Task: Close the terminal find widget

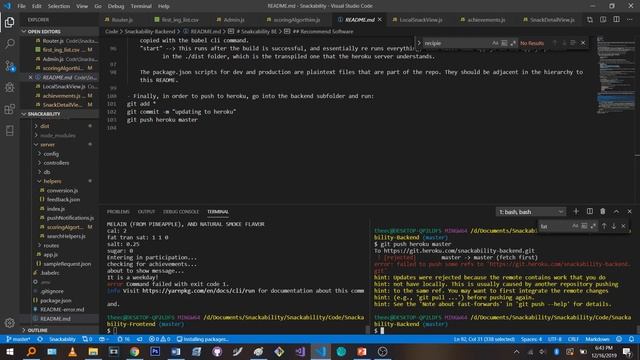Action: (623, 226)
